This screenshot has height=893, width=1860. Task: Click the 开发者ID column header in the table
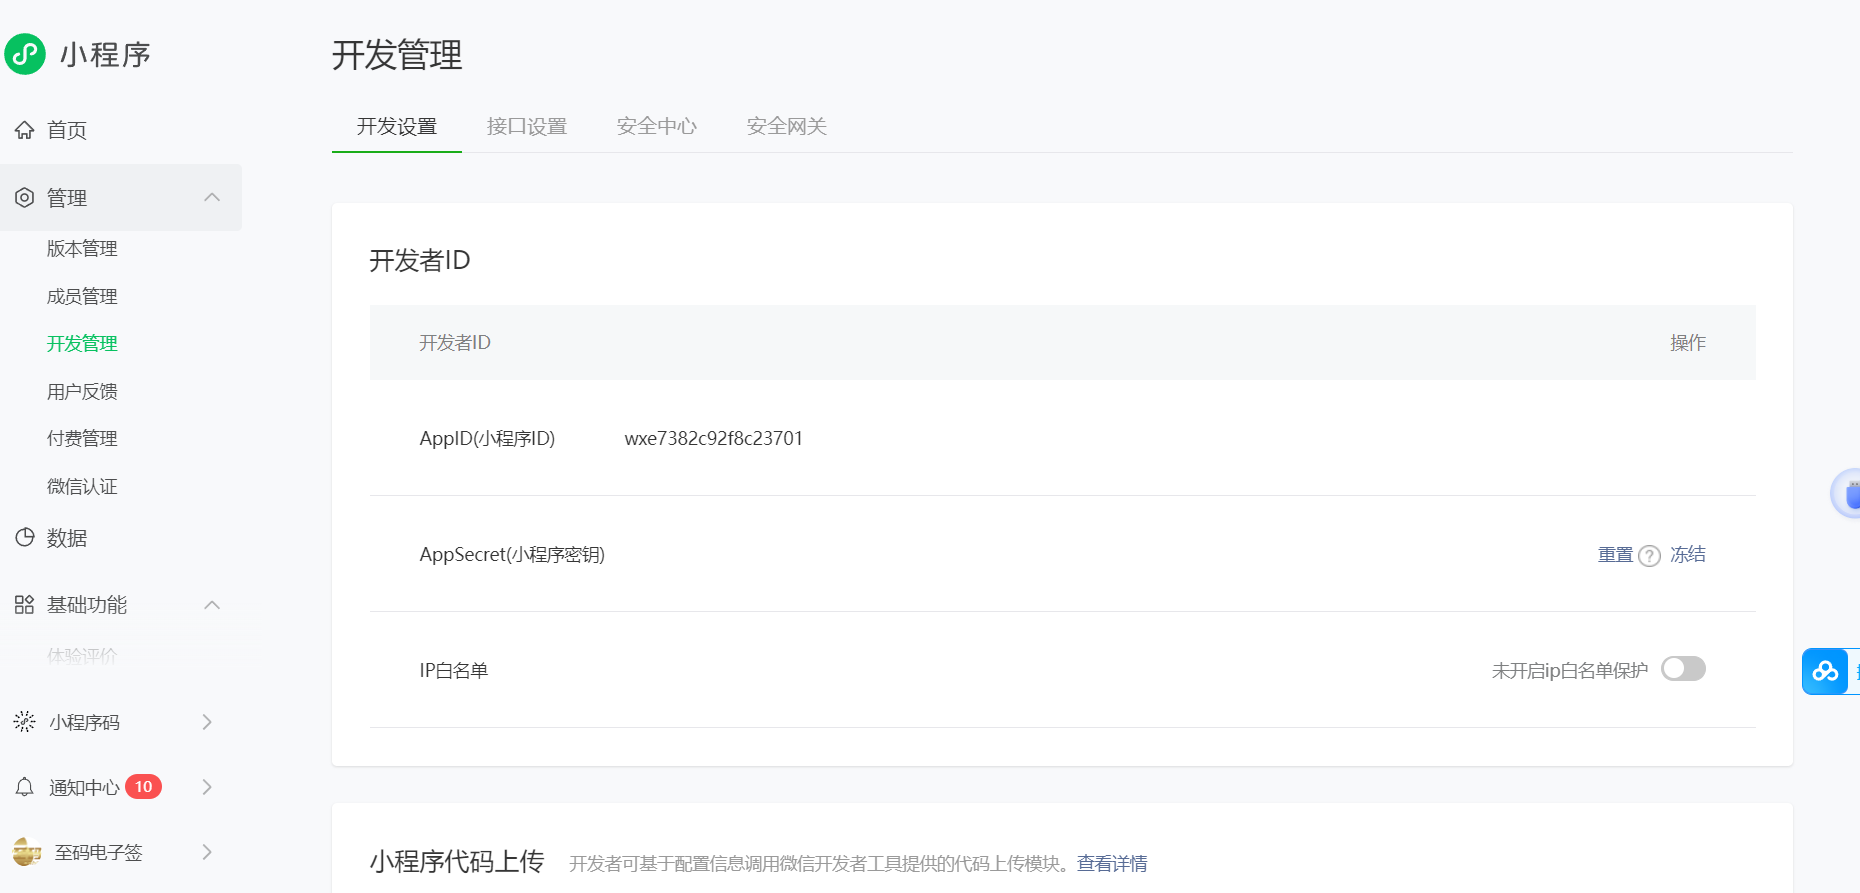(455, 343)
